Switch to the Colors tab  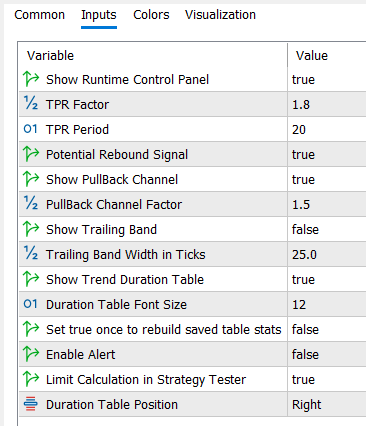[x=151, y=15]
